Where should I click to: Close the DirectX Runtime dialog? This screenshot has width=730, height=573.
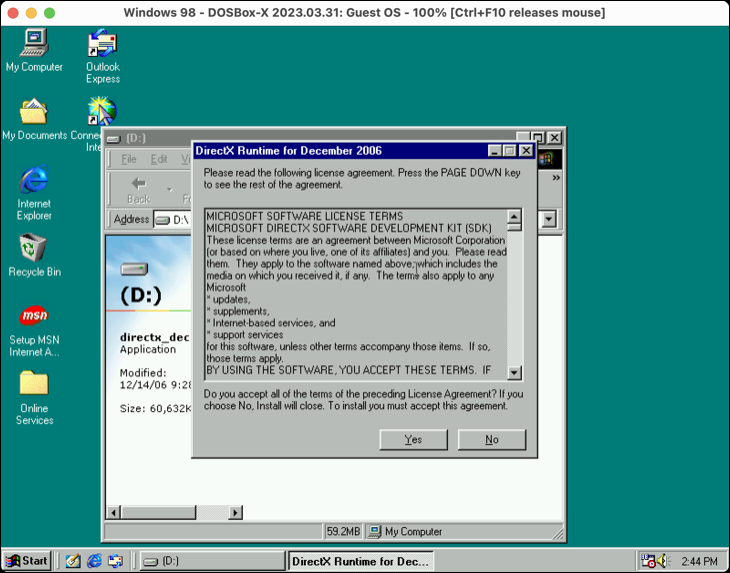point(526,151)
